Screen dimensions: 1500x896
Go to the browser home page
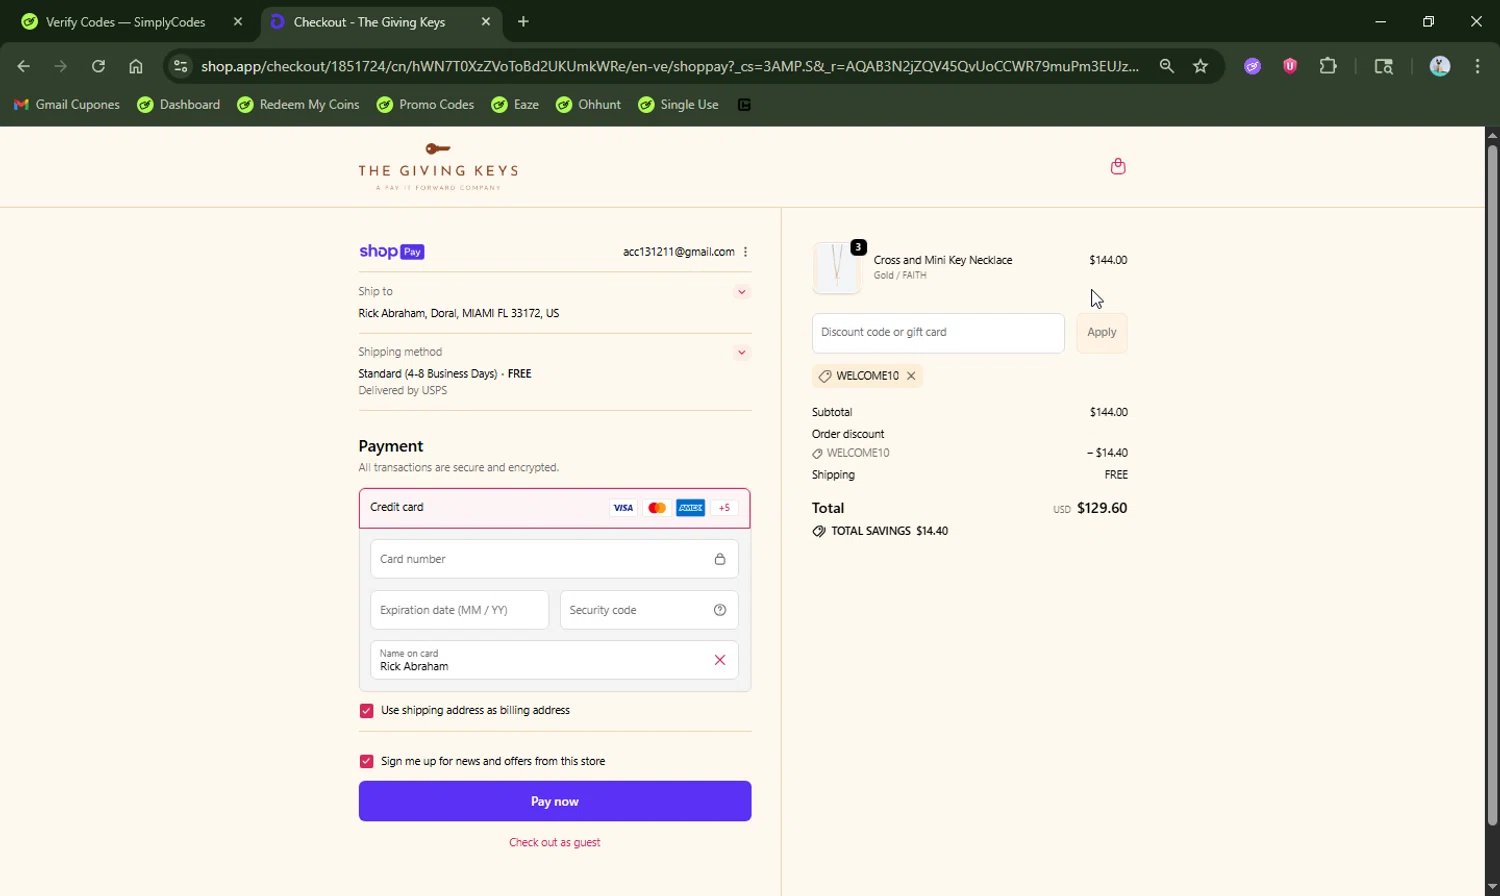136,66
